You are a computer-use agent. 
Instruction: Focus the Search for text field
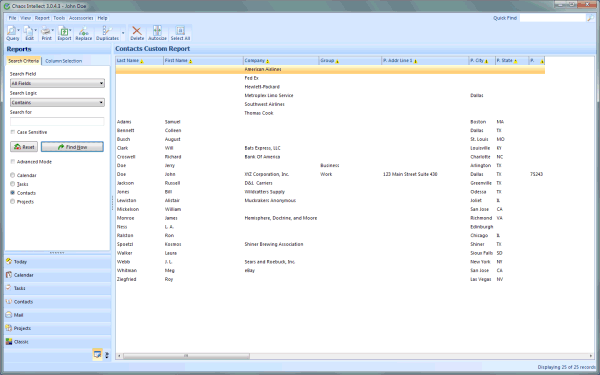coord(57,121)
